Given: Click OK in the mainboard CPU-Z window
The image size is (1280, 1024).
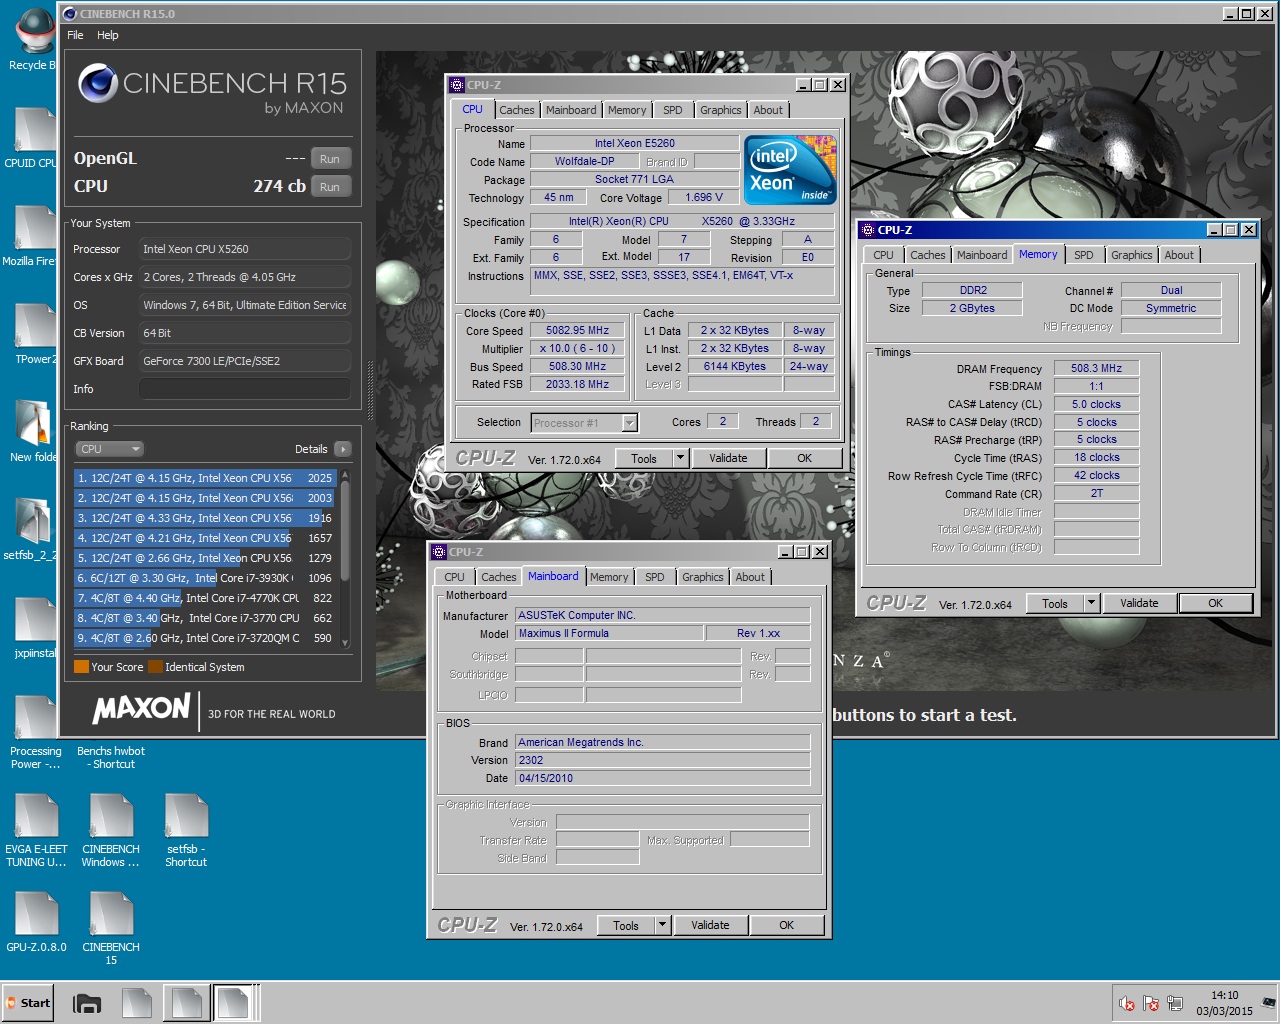Looking at the screenshot, I should point(787,925).
